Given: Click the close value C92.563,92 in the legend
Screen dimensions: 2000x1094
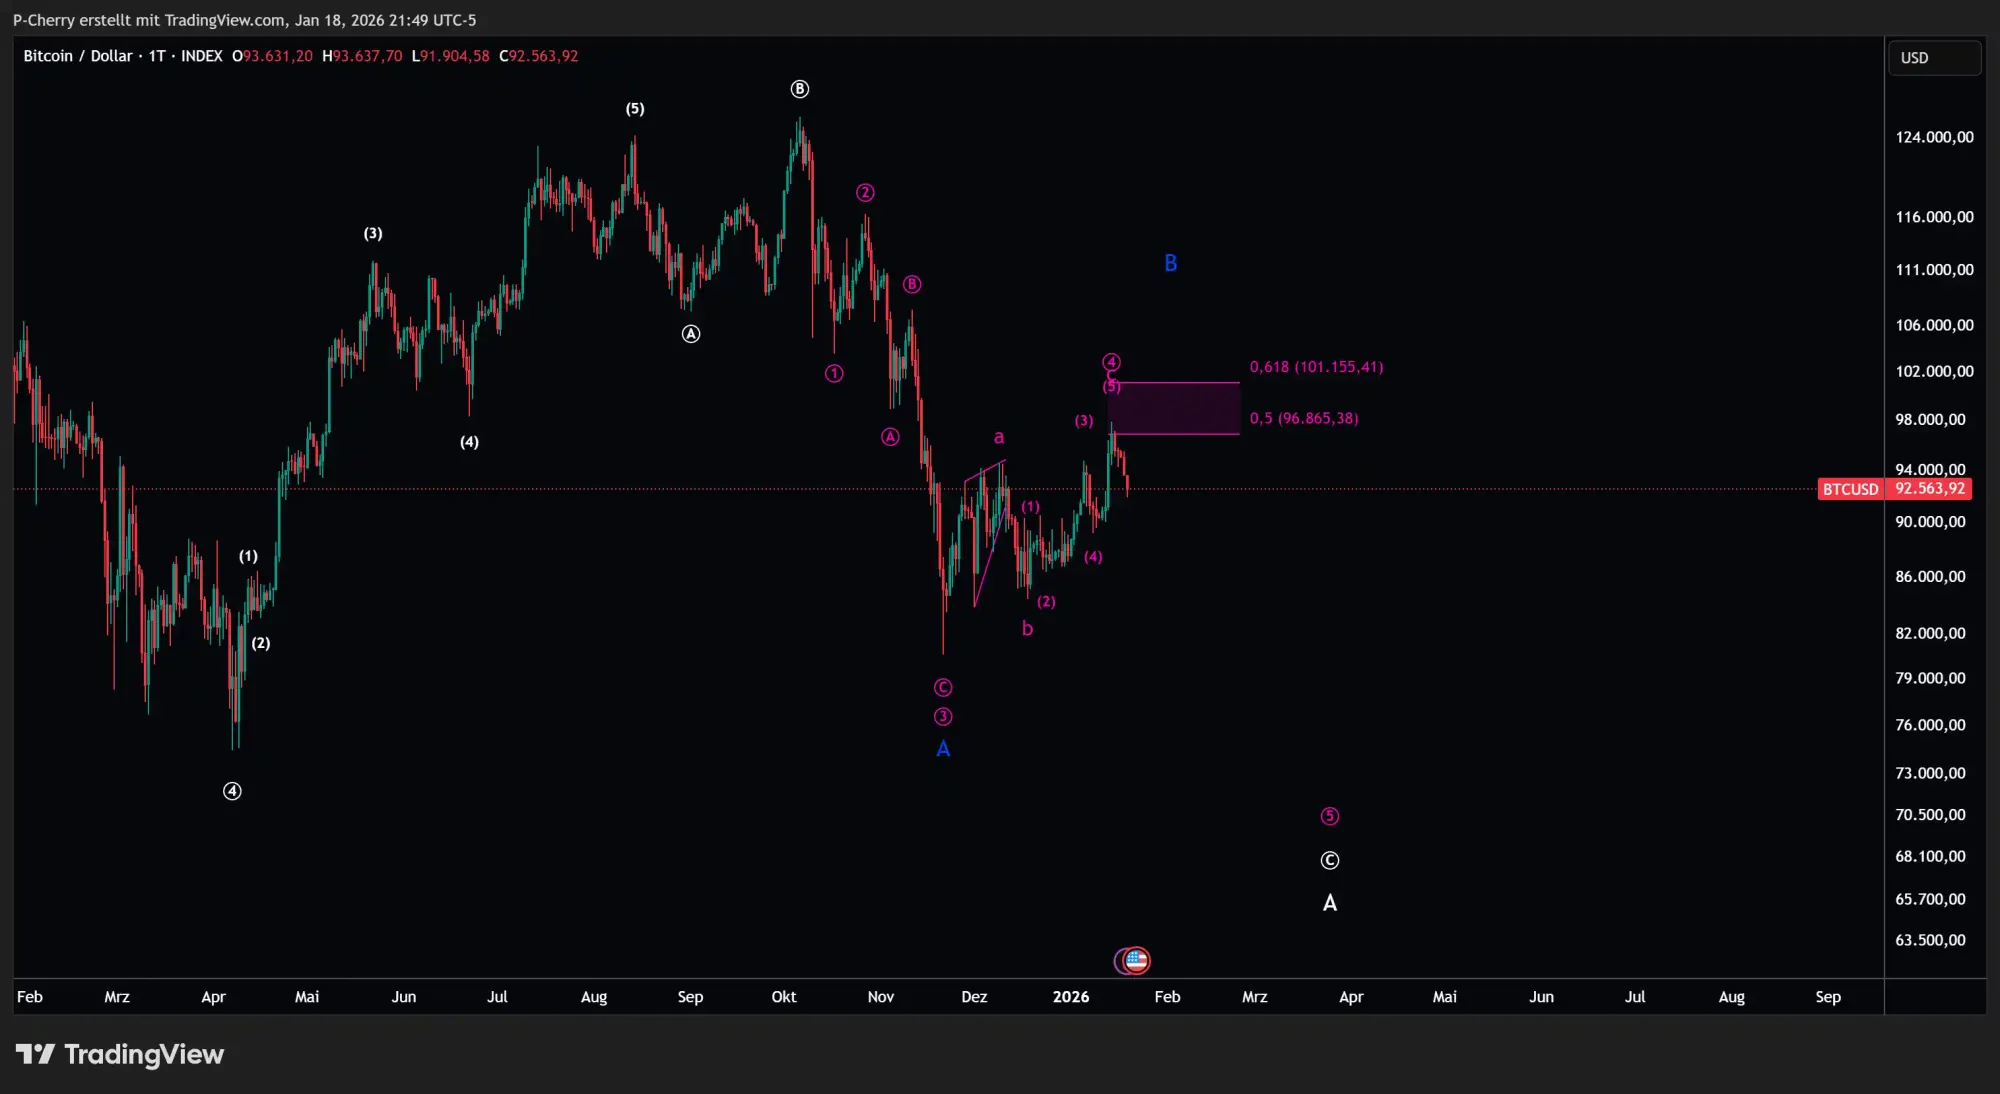Looking at the screenshot, I should click(539, 56).
